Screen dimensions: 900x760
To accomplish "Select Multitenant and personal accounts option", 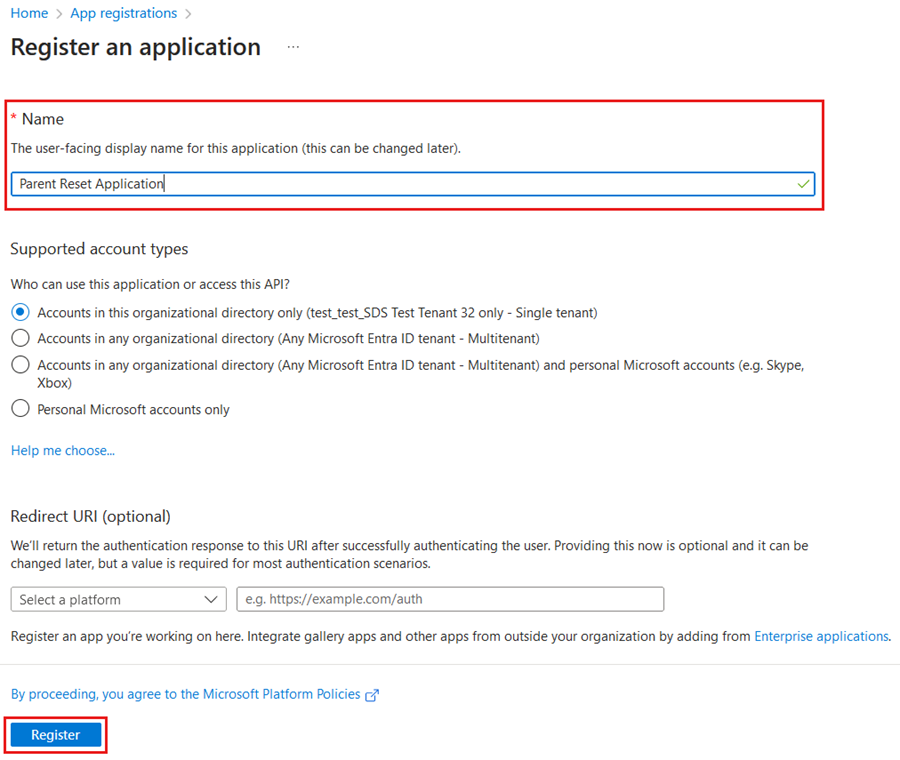I will coord(21,365).
